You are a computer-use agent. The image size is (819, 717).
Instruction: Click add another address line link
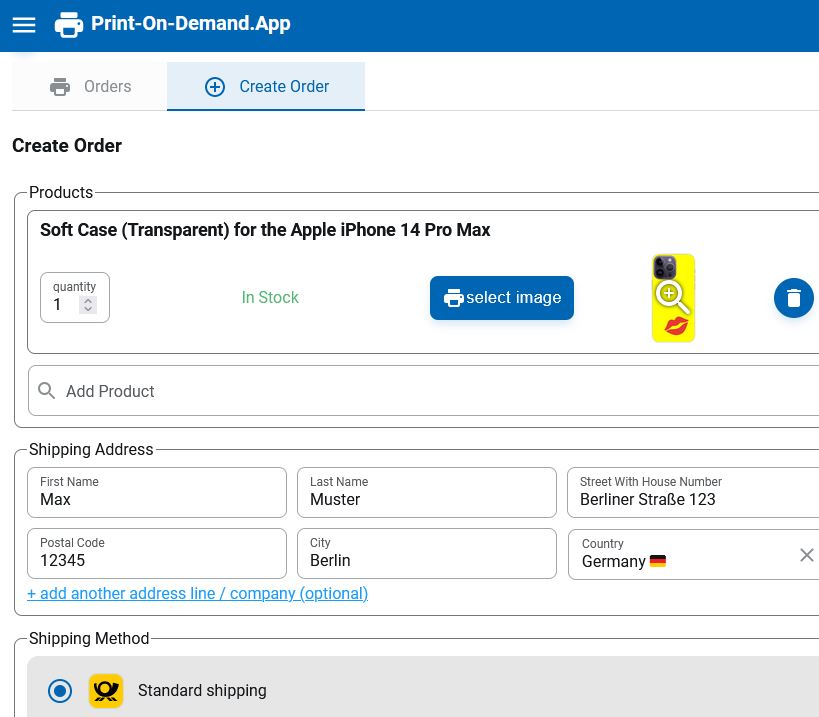[197, 594]
